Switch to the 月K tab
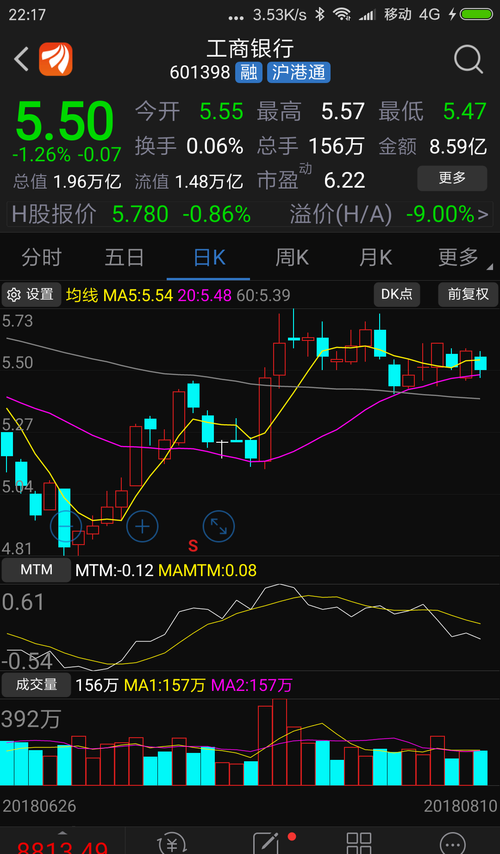This screenshot has height=854, width=500. (375, 257)
